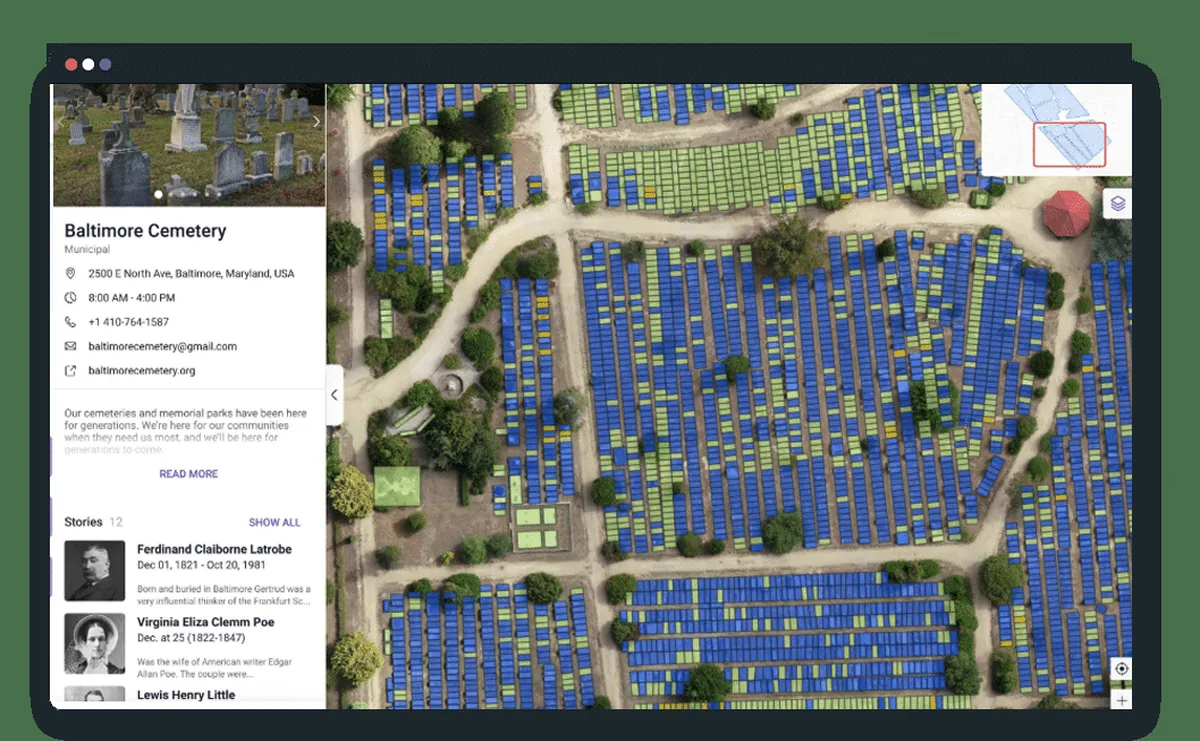Open baltimorecemetery.org website link
This screenshot has width=1200, height=741.
click(141, 371)
